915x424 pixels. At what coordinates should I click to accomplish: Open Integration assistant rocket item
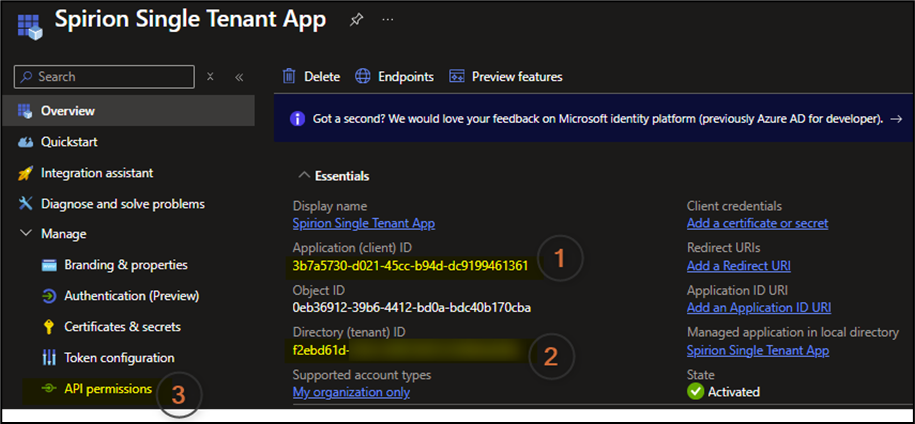(x=96, y=173)
